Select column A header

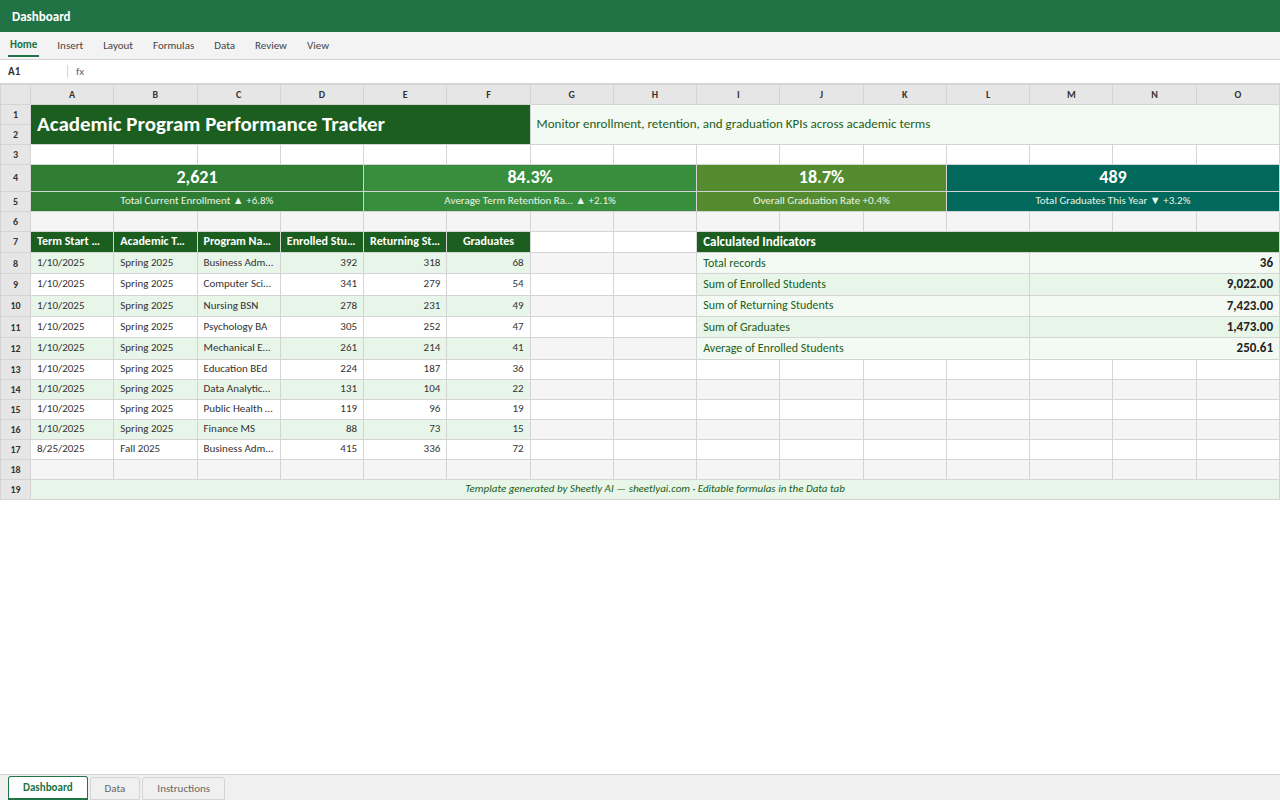[72, 95]
